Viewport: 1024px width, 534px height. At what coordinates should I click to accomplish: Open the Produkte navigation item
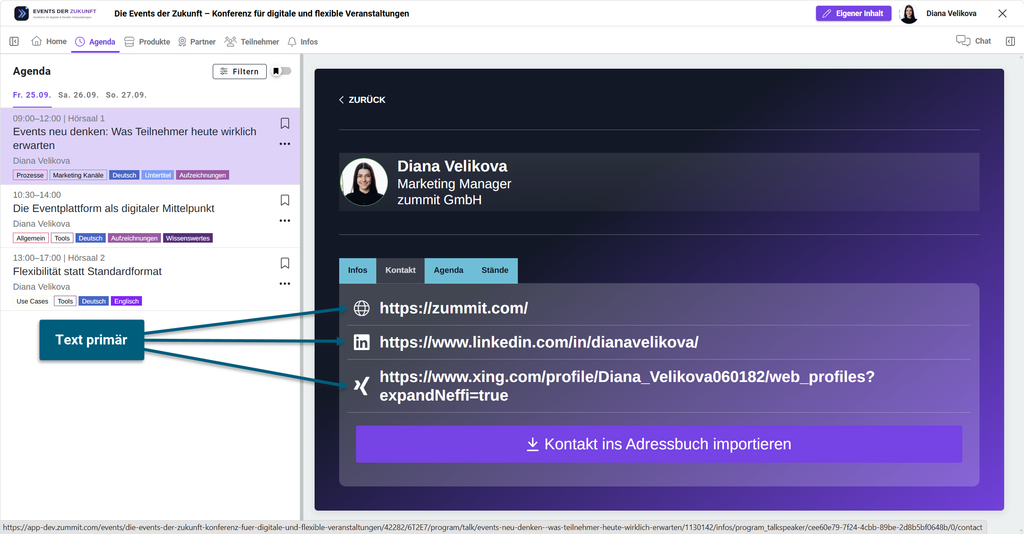click(x=147, y=42)
